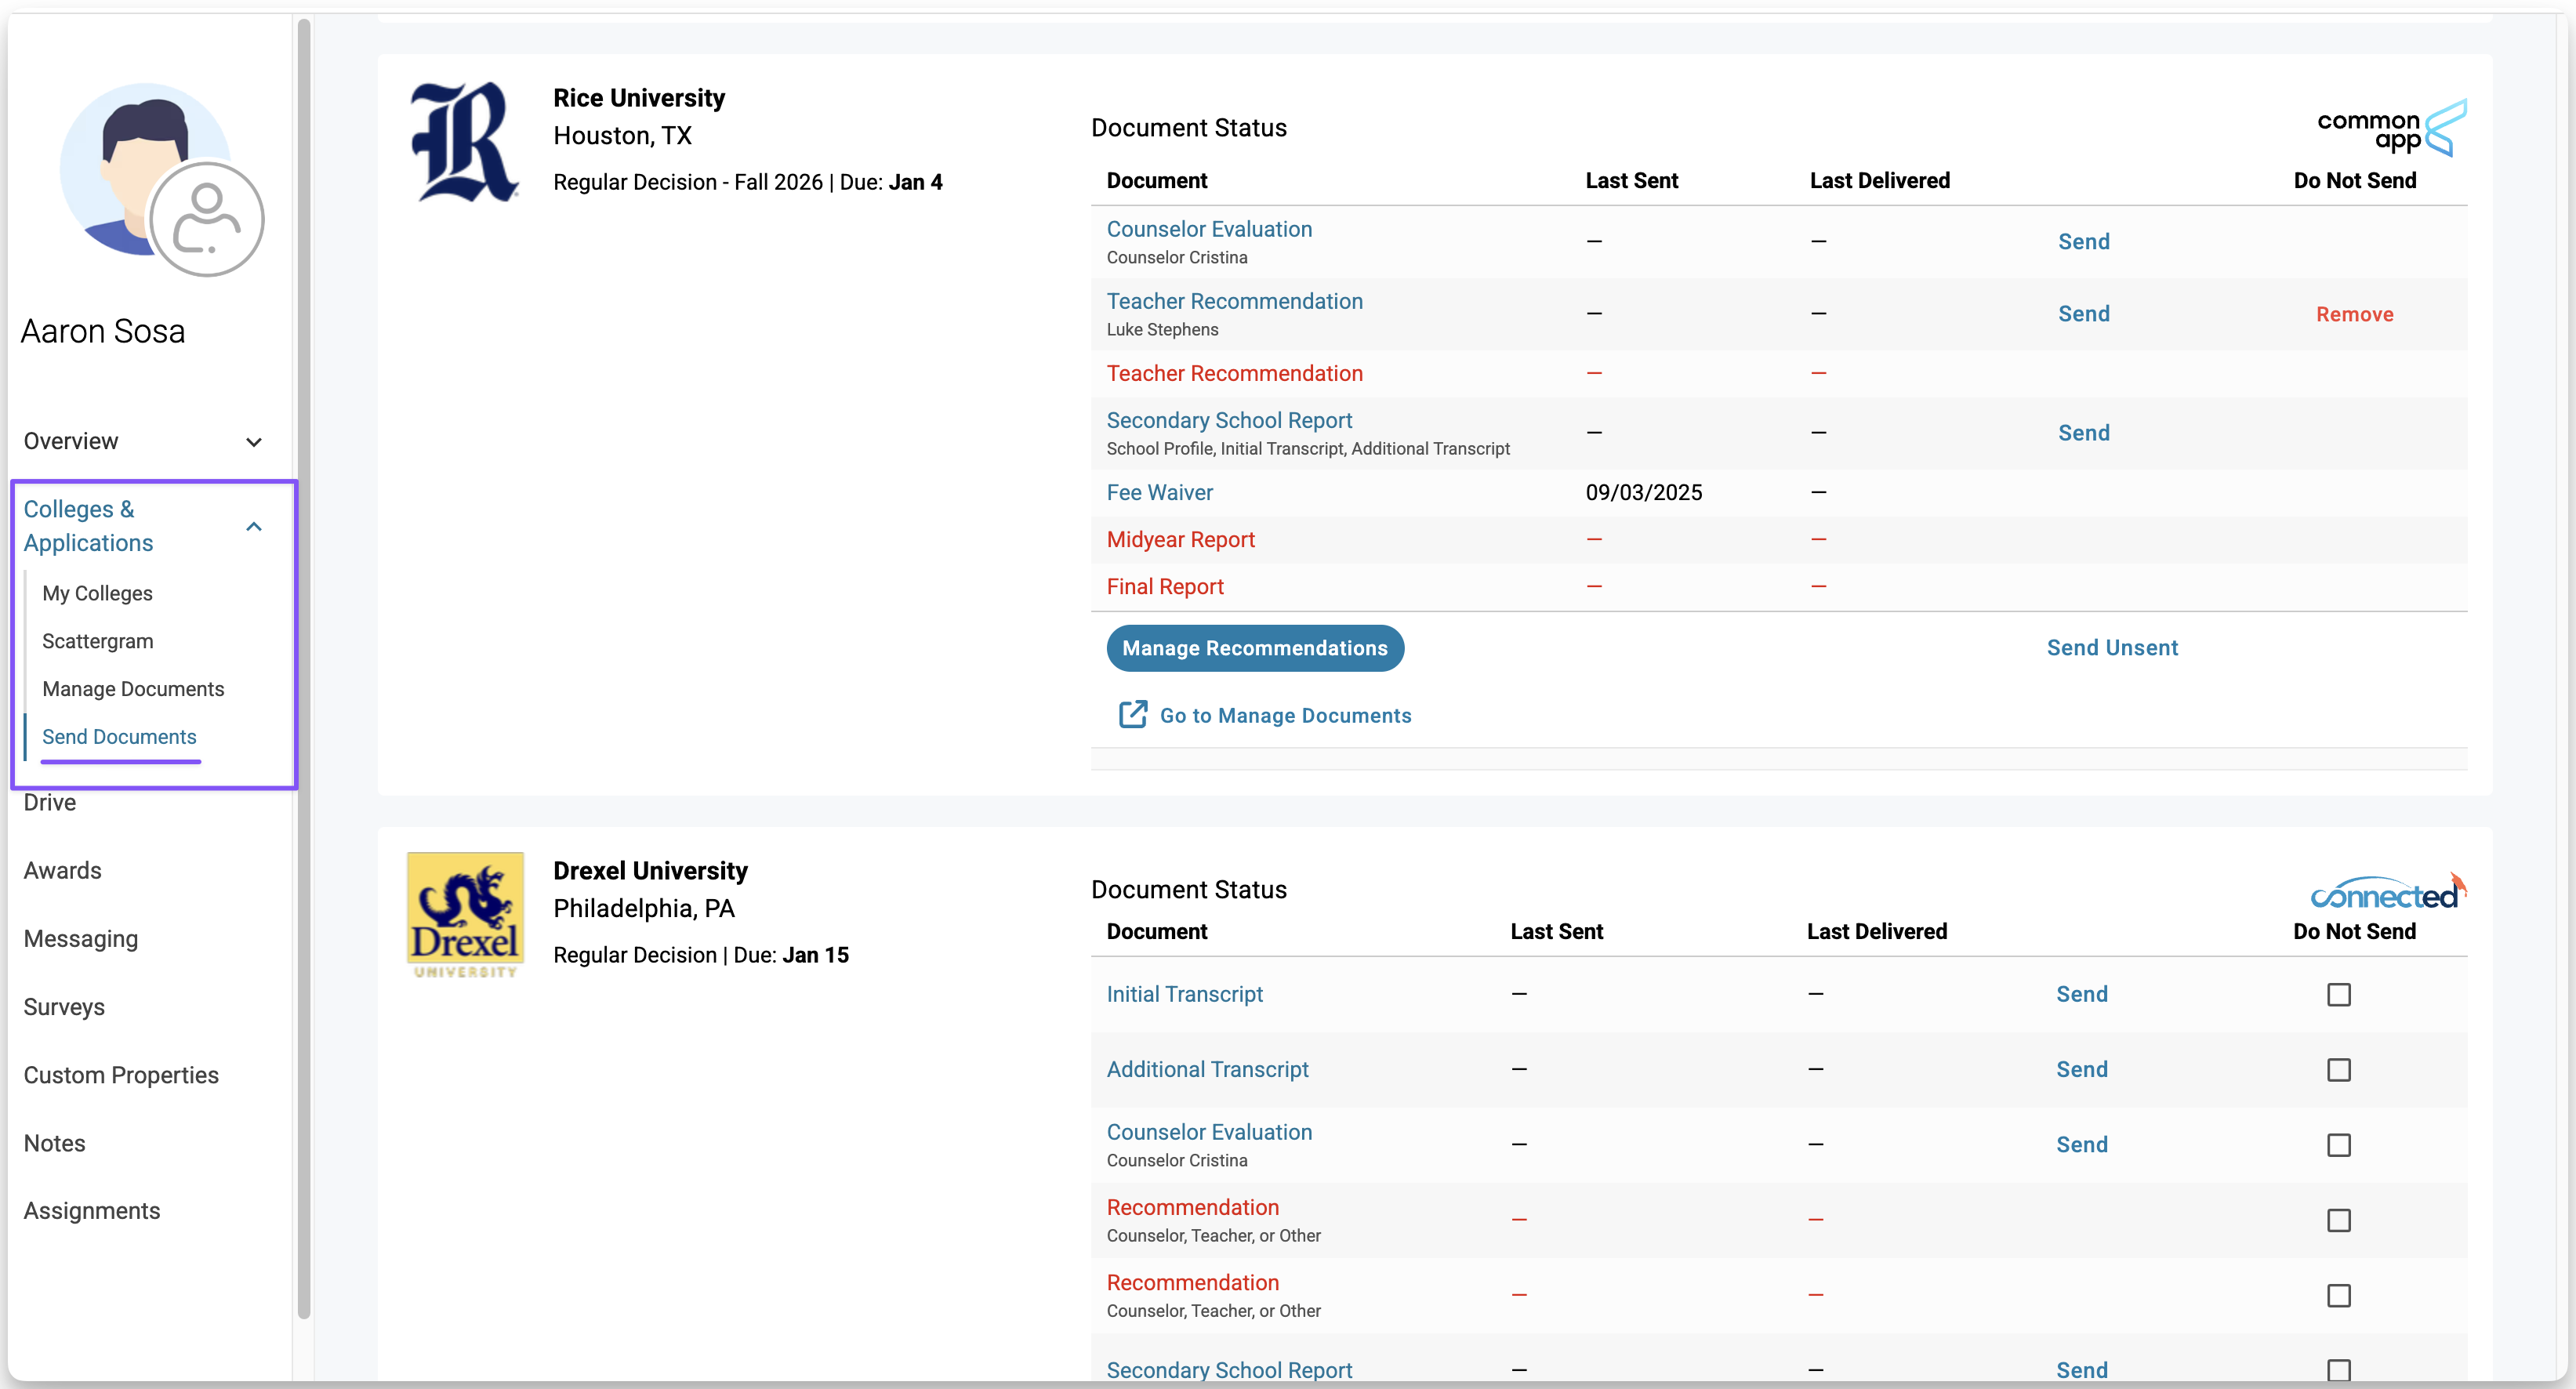Send Drexel Counselor Evaluation
The width and height of the screenshot is (2576, 1389).
coord(2081,1144)
